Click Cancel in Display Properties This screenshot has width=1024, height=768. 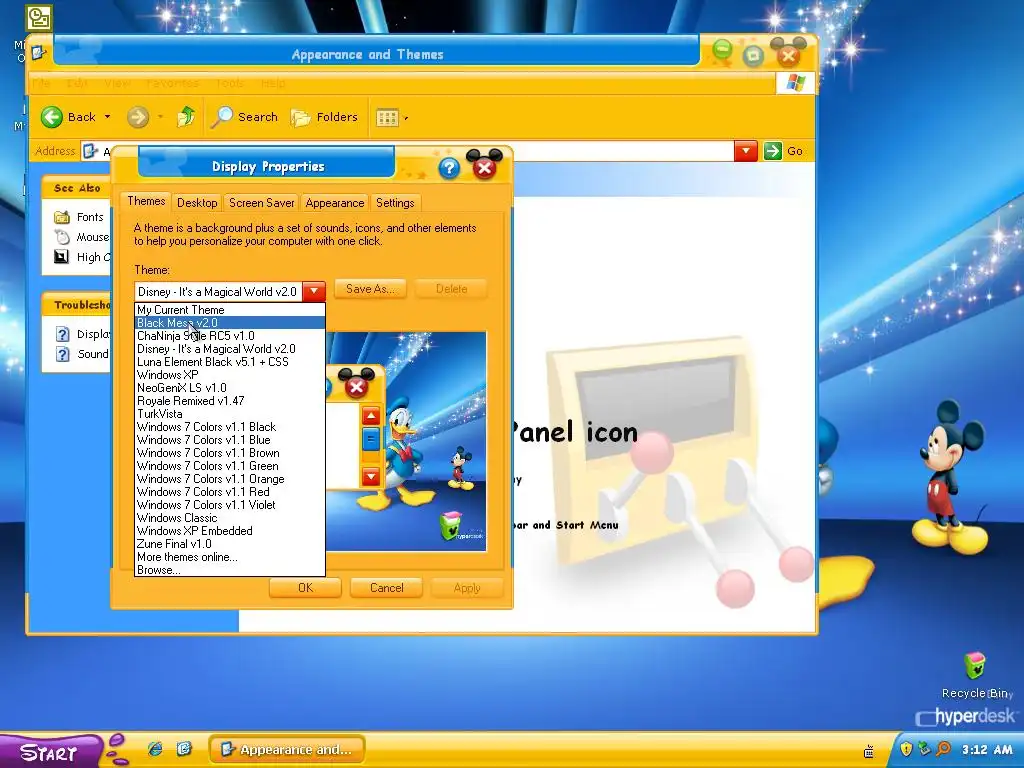pyautogui.click(x=387, y=588)
